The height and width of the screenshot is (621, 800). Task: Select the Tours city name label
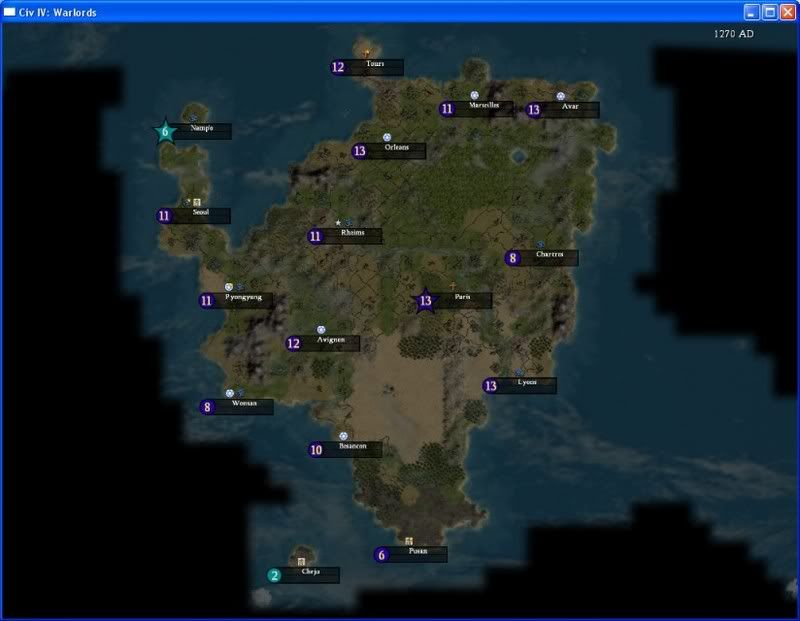point(375,64)
